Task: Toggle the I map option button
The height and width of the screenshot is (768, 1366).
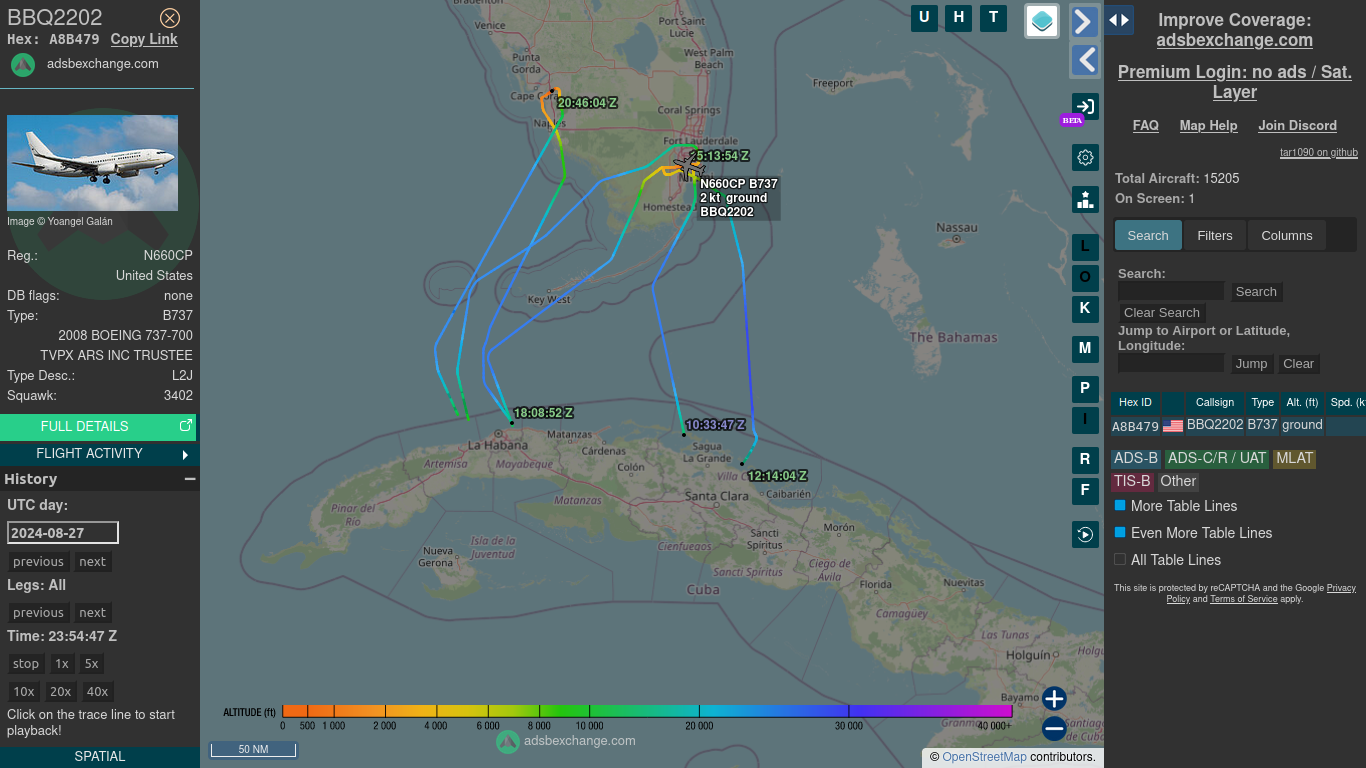Action: tap(1085, 420)
